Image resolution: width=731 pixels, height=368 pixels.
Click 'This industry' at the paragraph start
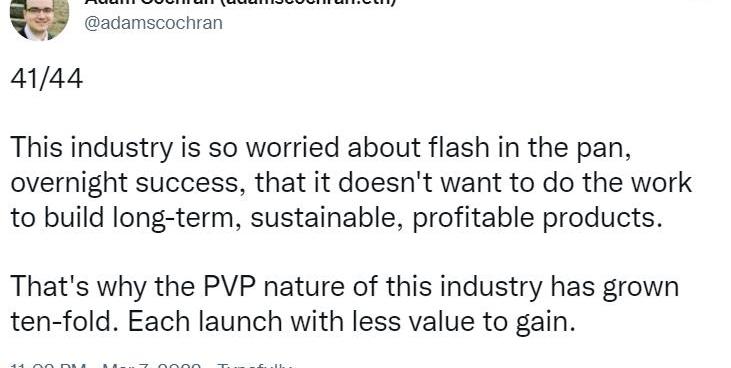tap(91, 148)
